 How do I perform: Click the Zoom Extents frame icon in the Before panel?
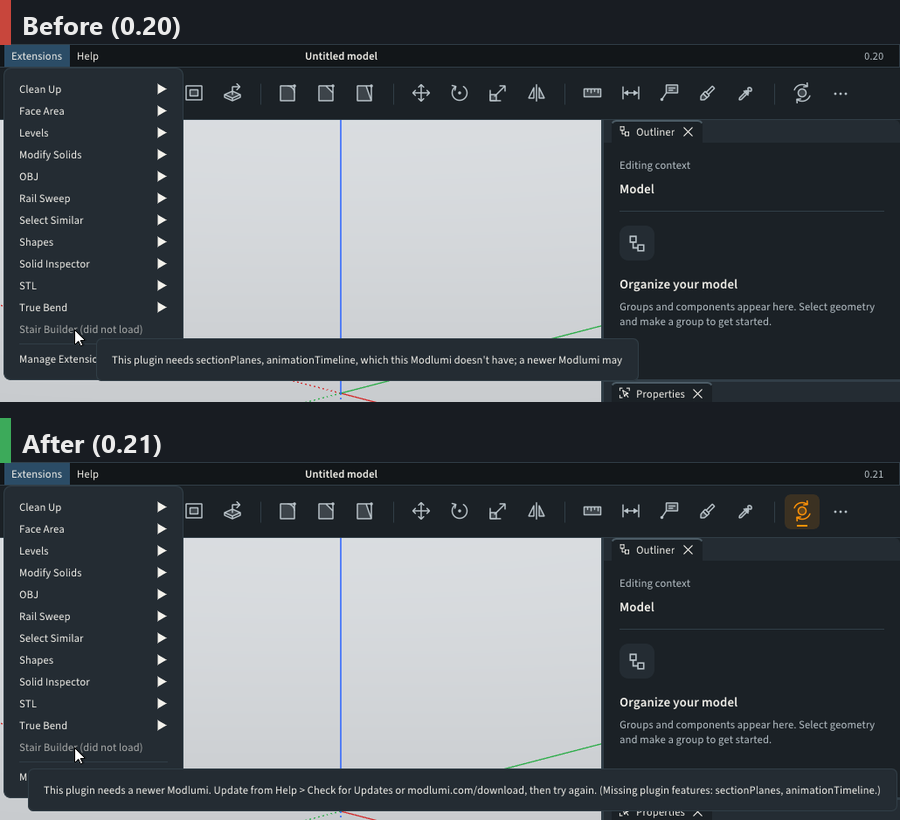click(x=194, y=93)
